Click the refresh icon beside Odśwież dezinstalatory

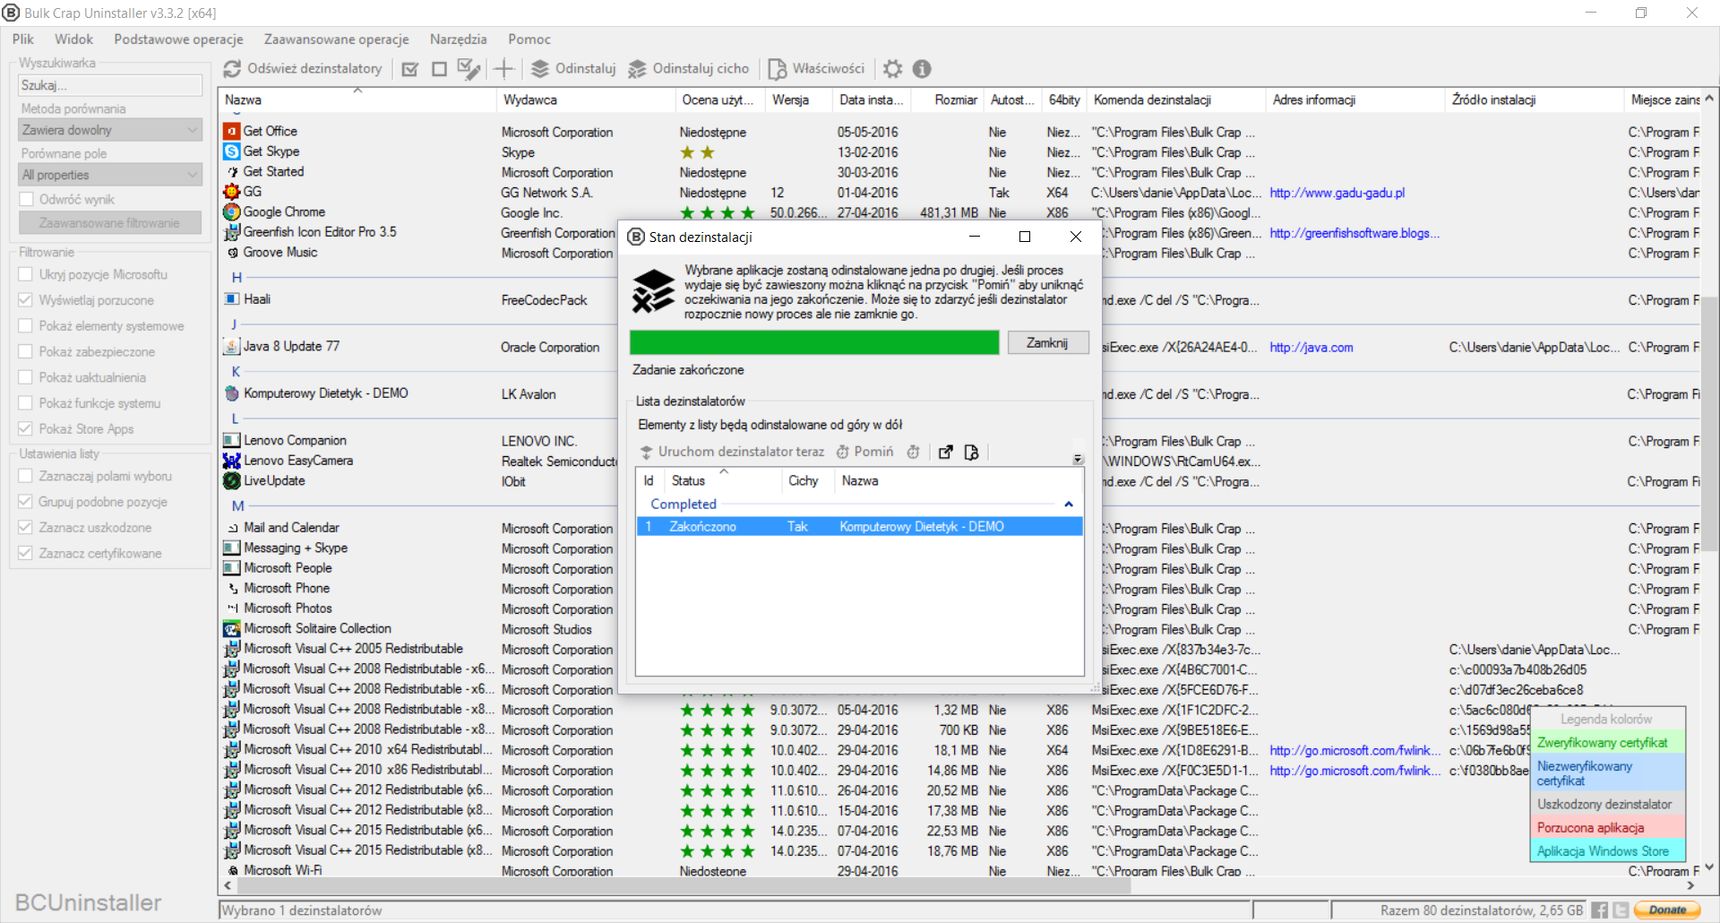click(232, 69)
